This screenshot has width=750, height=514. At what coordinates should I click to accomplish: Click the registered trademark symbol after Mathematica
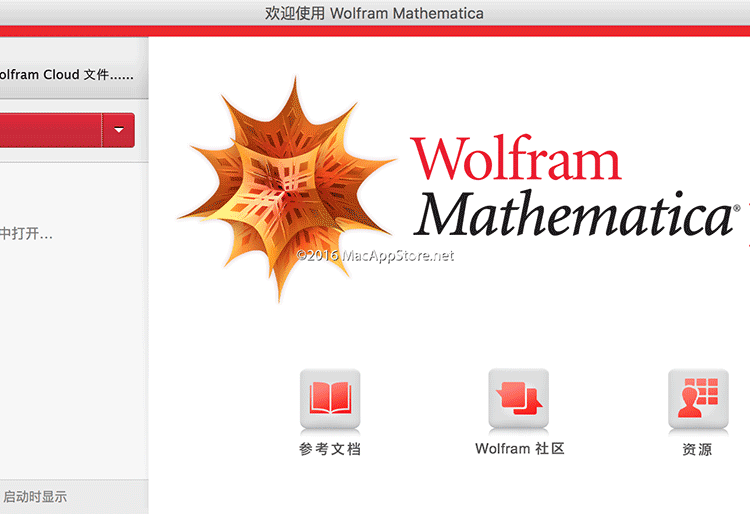coord(737,207)
